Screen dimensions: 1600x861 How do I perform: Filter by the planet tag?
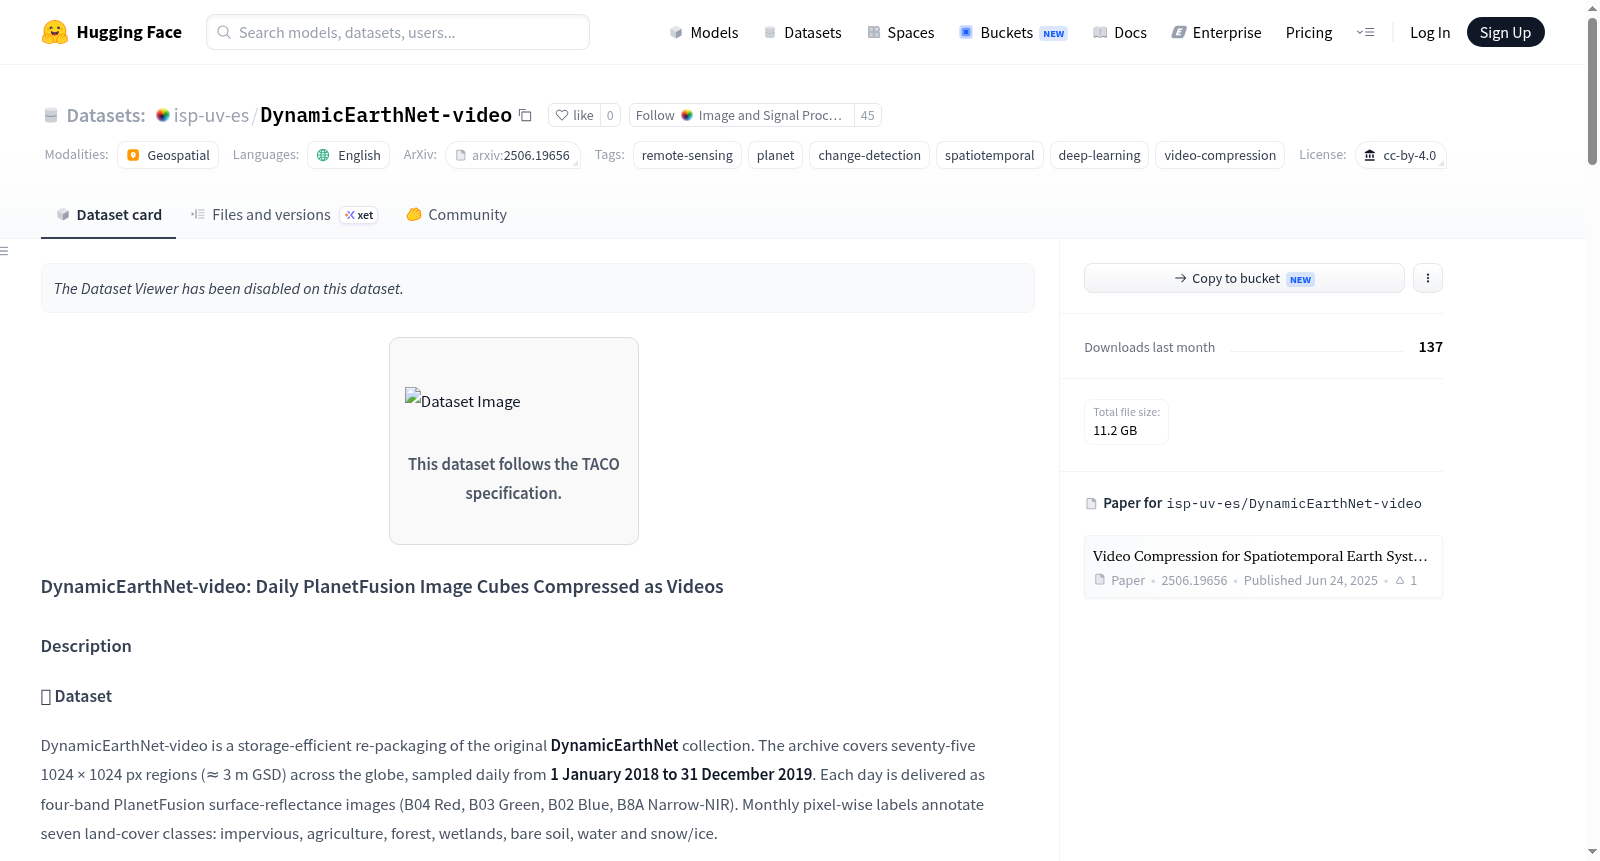[x=775, y=155]
